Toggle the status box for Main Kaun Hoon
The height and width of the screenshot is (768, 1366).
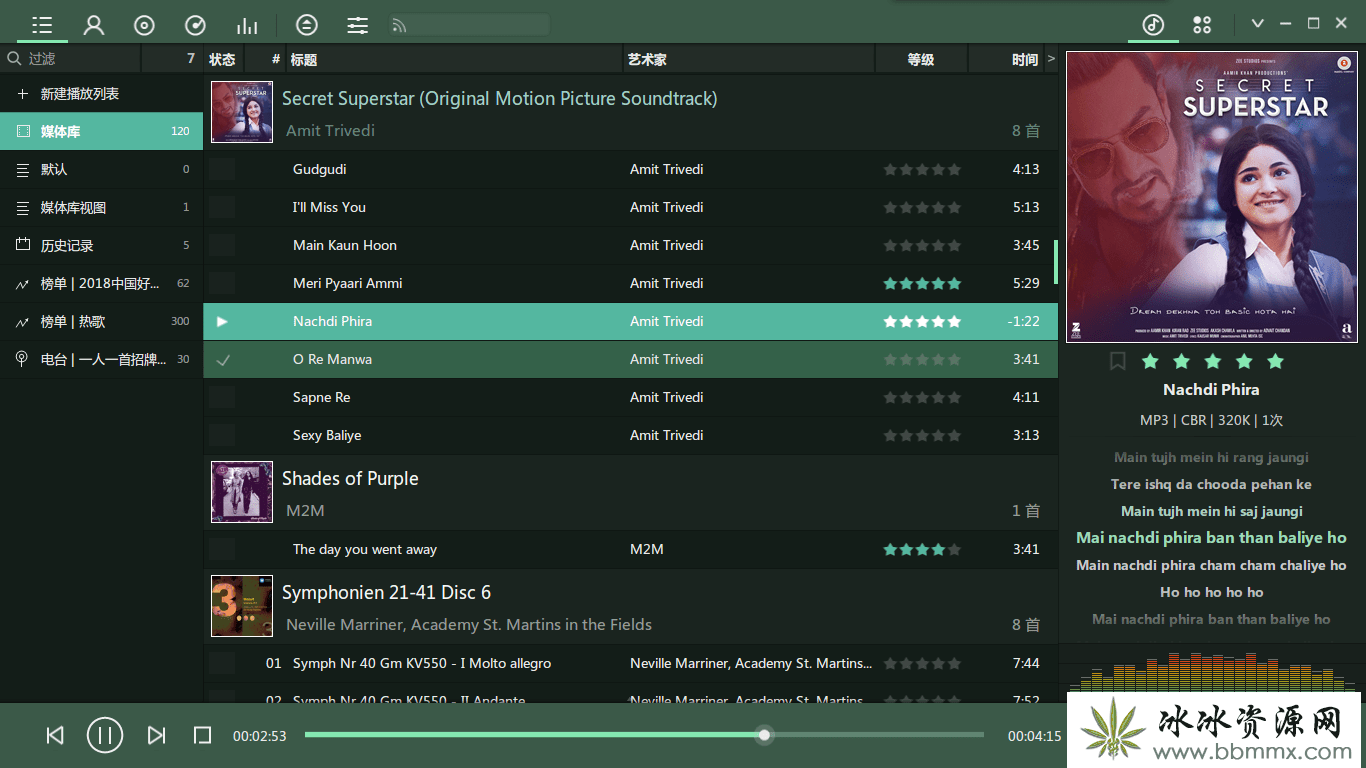click(x=223, y=246)
